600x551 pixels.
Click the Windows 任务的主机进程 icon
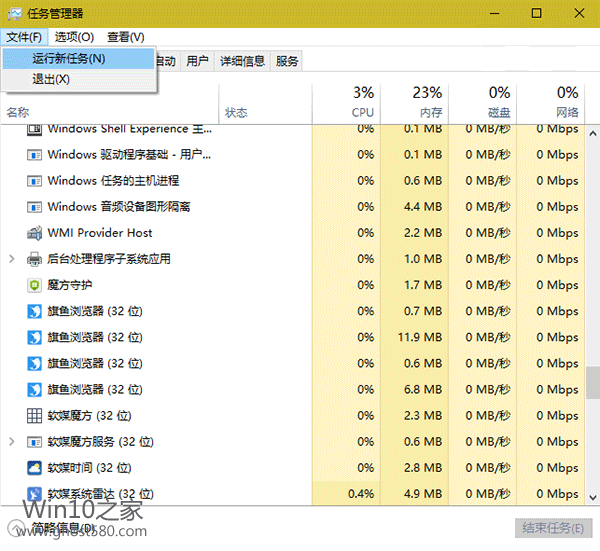[34, 181]
